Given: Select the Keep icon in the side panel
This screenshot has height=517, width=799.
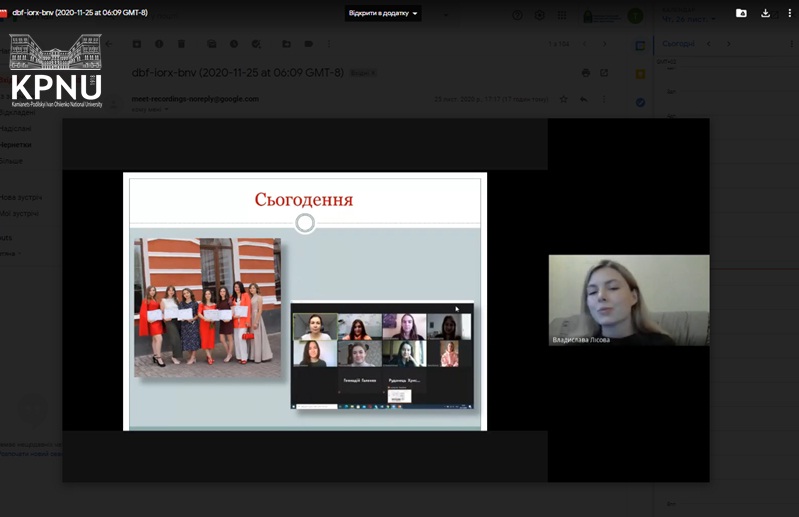Looking at the screenshot, I should (641, 74).
